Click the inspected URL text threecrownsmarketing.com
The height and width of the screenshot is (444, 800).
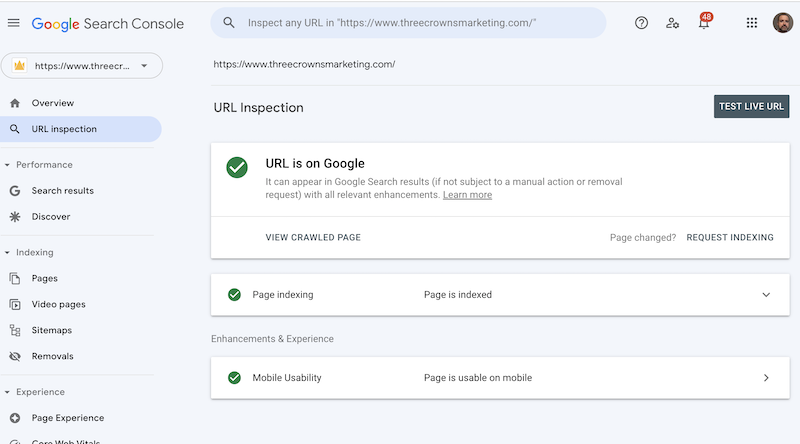coord(304,64)
